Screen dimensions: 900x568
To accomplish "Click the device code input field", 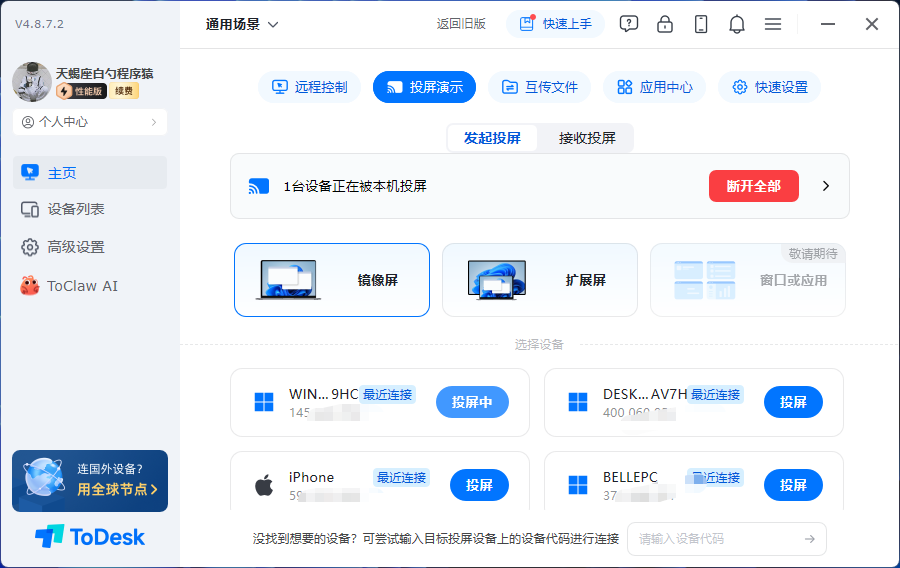I will pos(727,539).
